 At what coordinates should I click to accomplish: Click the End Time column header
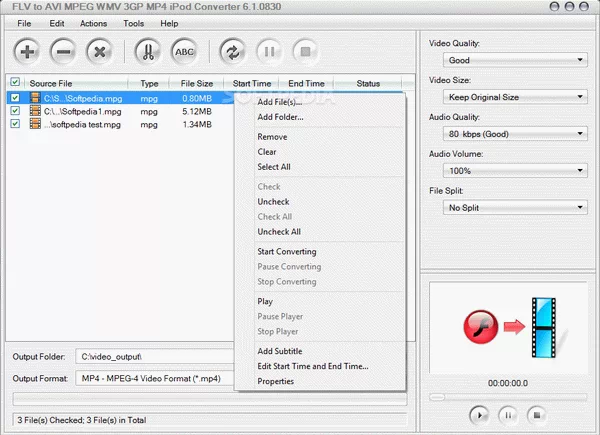point(306,83)
